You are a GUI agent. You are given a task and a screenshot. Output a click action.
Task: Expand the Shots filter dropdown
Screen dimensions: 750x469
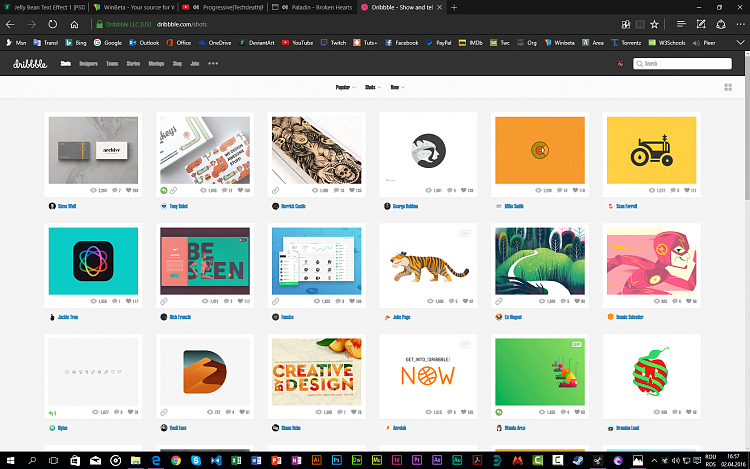point(372,87)
